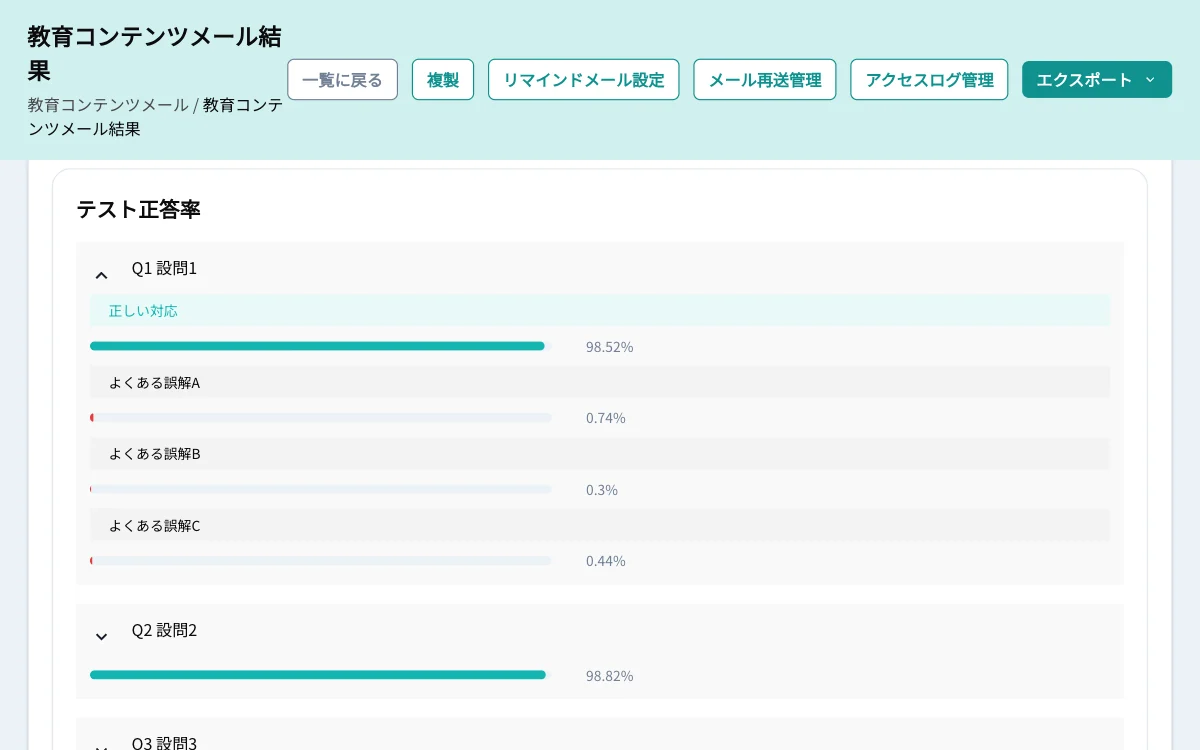The height and width of the screenshot is (750, 1200).
Task: Click the Q1 設問1 title
Action: [164, 268]
